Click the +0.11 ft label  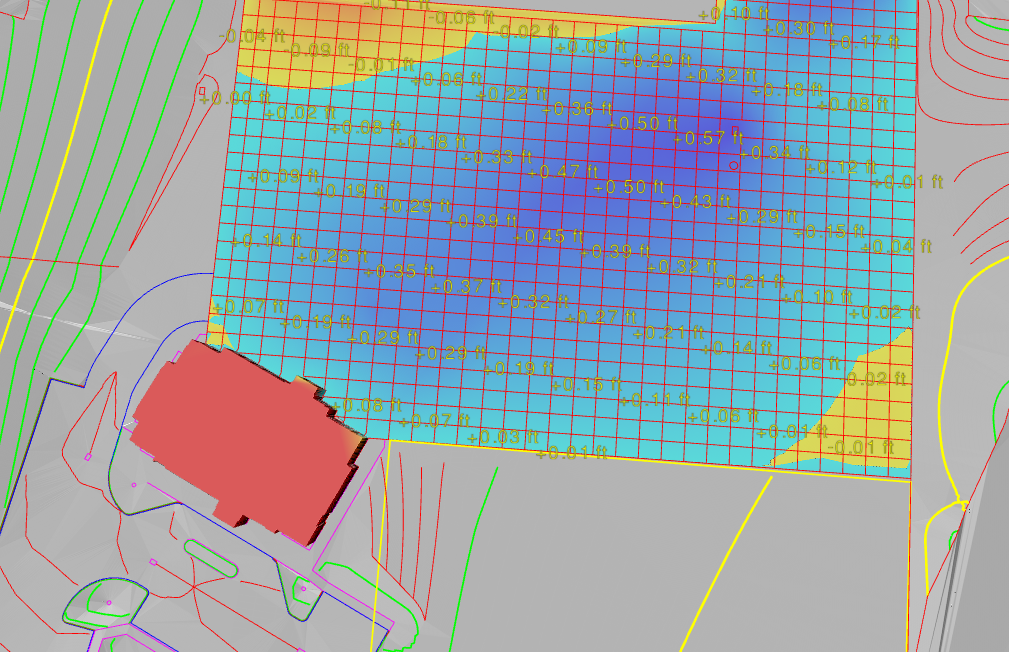pyautogui.click(x=655, y=400)
